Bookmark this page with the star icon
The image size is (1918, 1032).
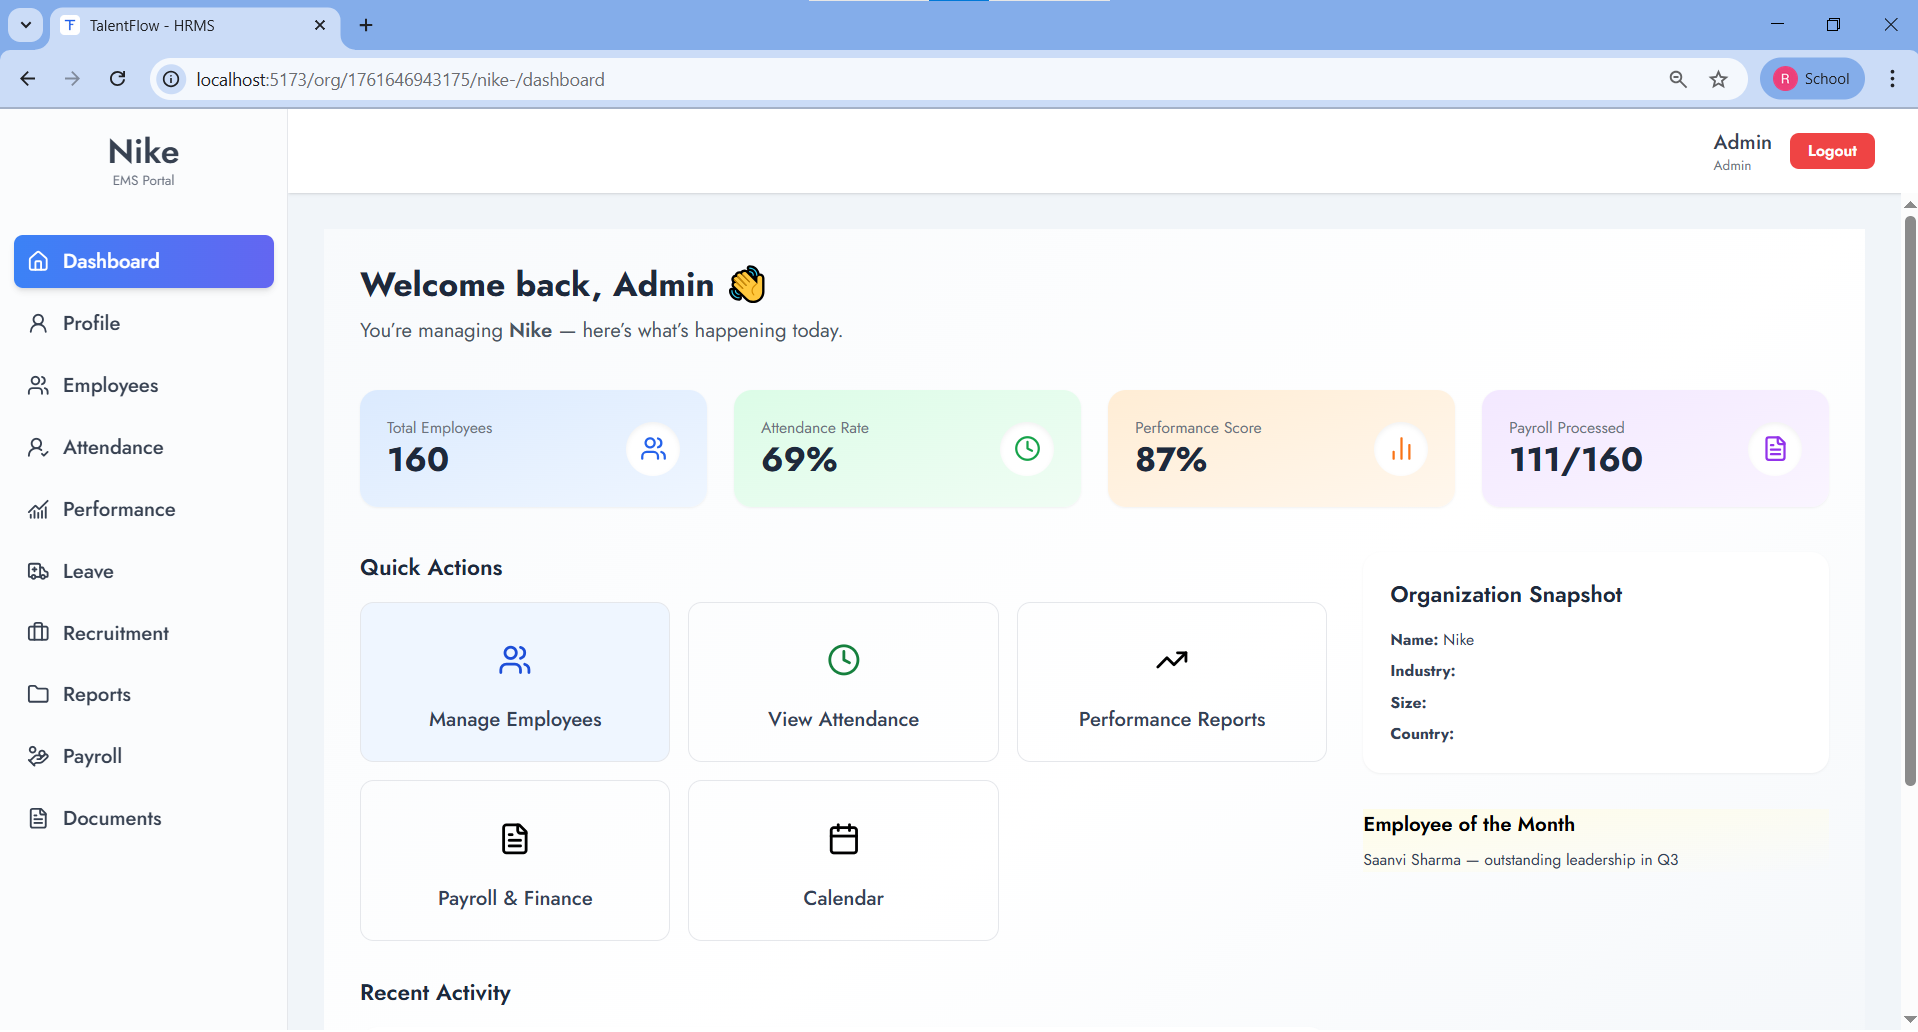[1718, 79]
